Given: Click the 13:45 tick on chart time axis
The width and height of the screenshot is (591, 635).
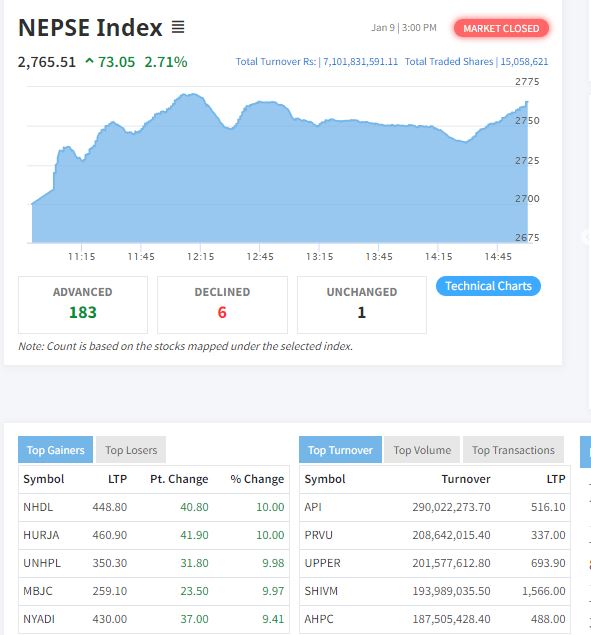Looking at the screenshot, I should pos(379,256).
